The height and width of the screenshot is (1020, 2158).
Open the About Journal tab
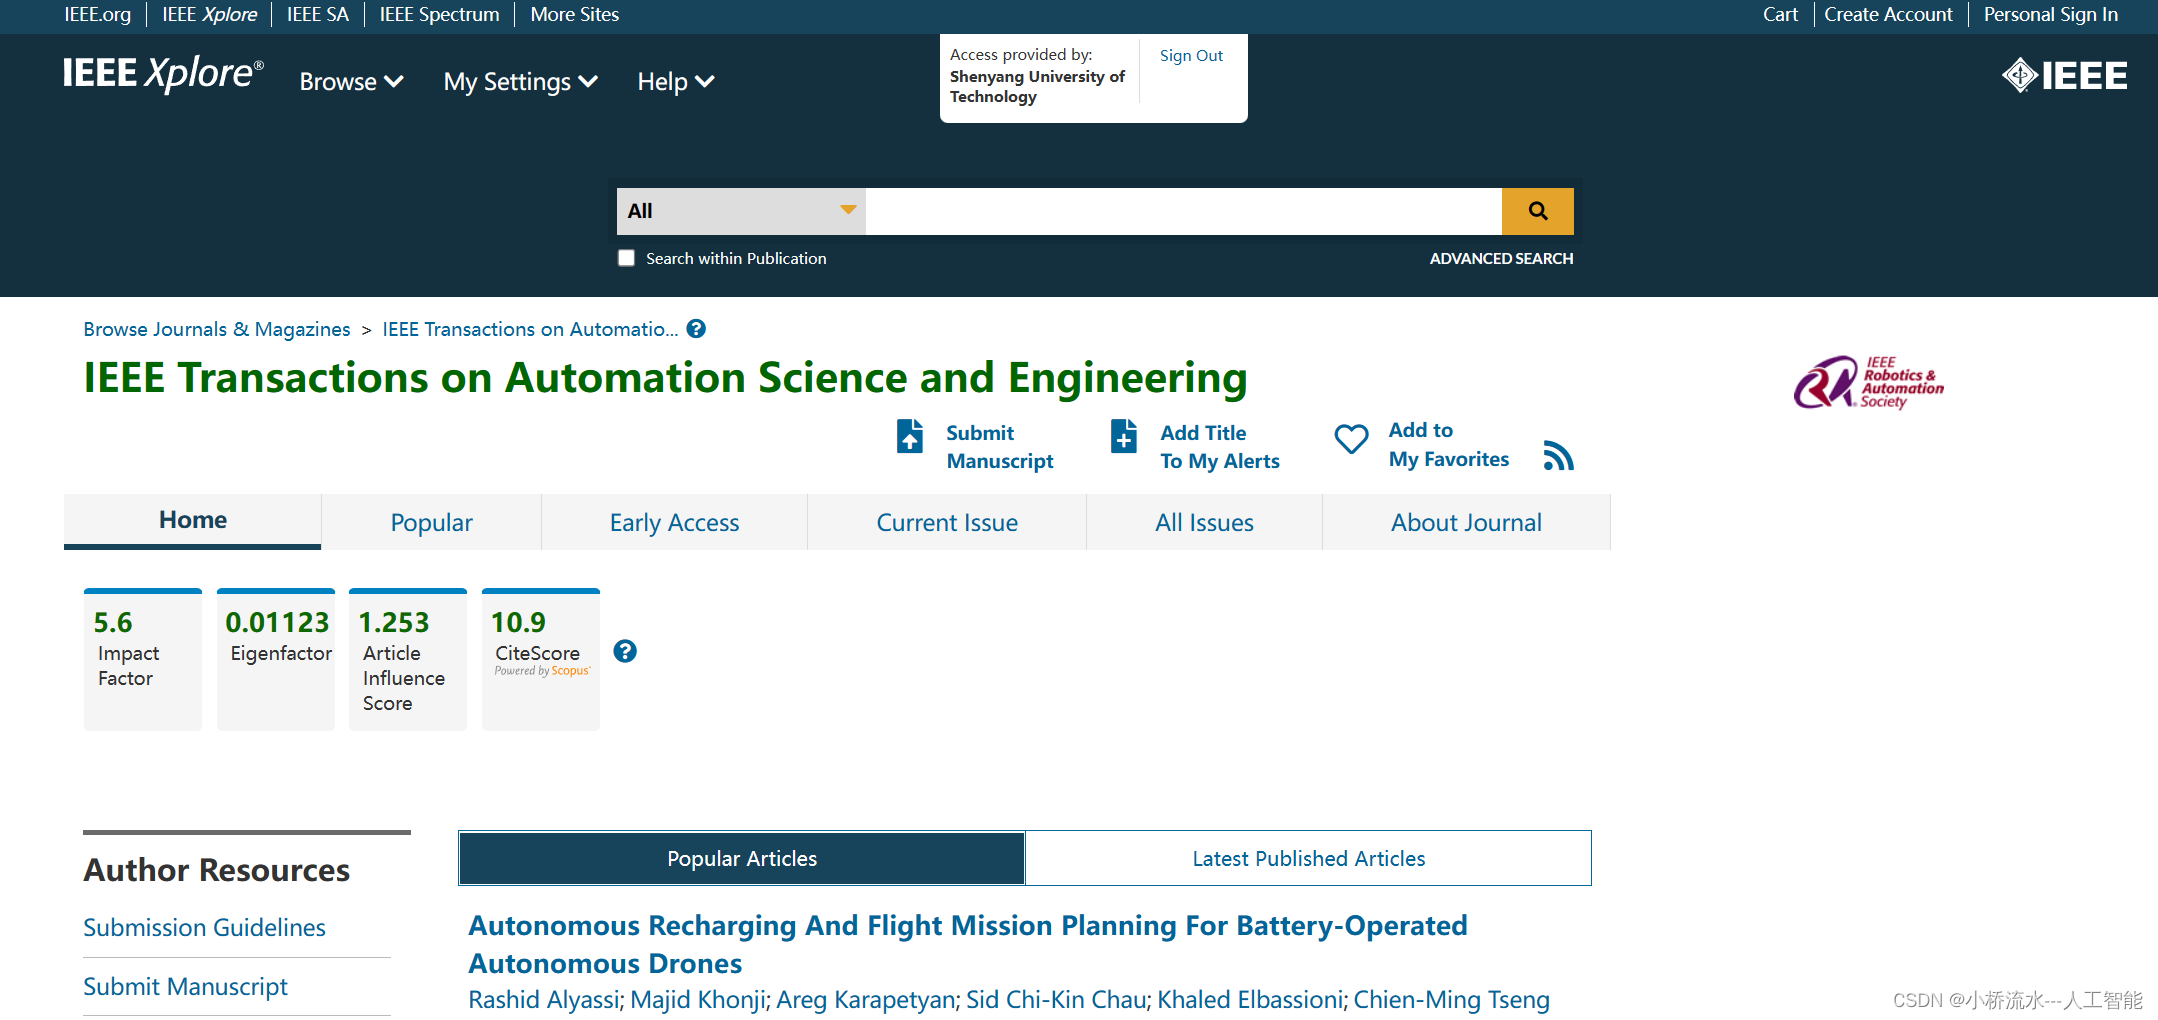coord(1466,522)
